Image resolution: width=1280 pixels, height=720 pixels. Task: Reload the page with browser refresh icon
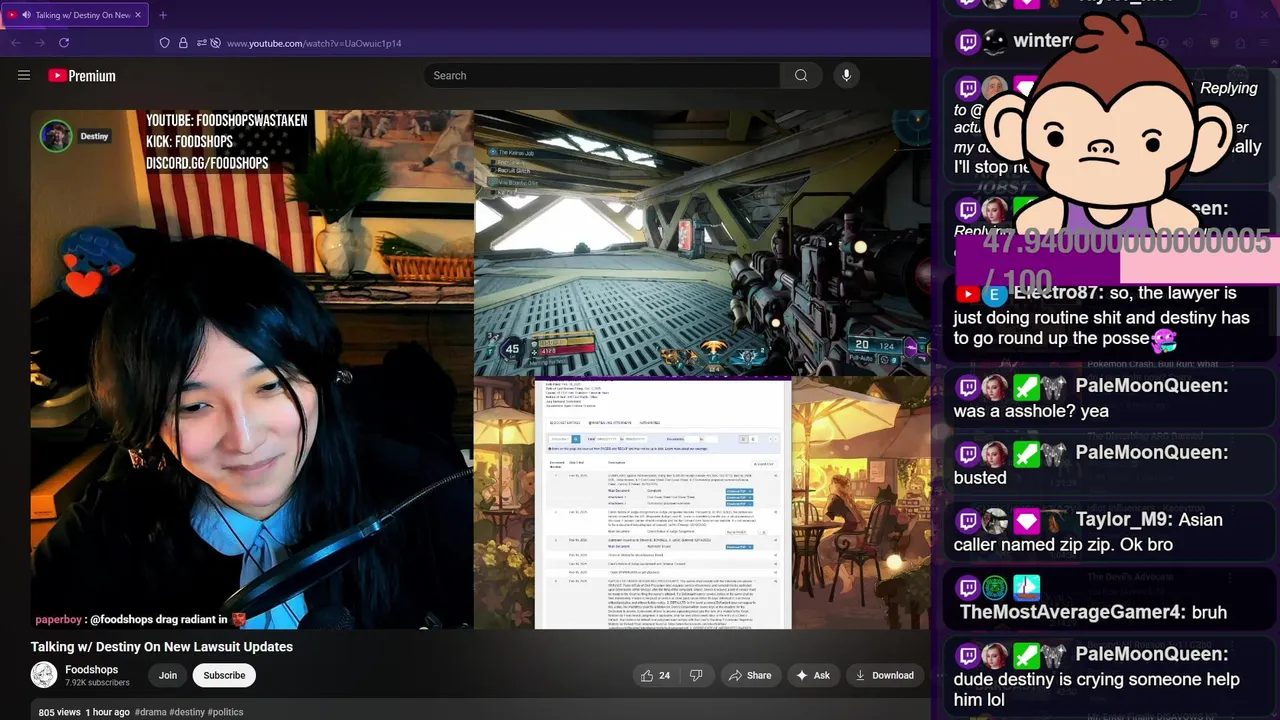[64, 43]
